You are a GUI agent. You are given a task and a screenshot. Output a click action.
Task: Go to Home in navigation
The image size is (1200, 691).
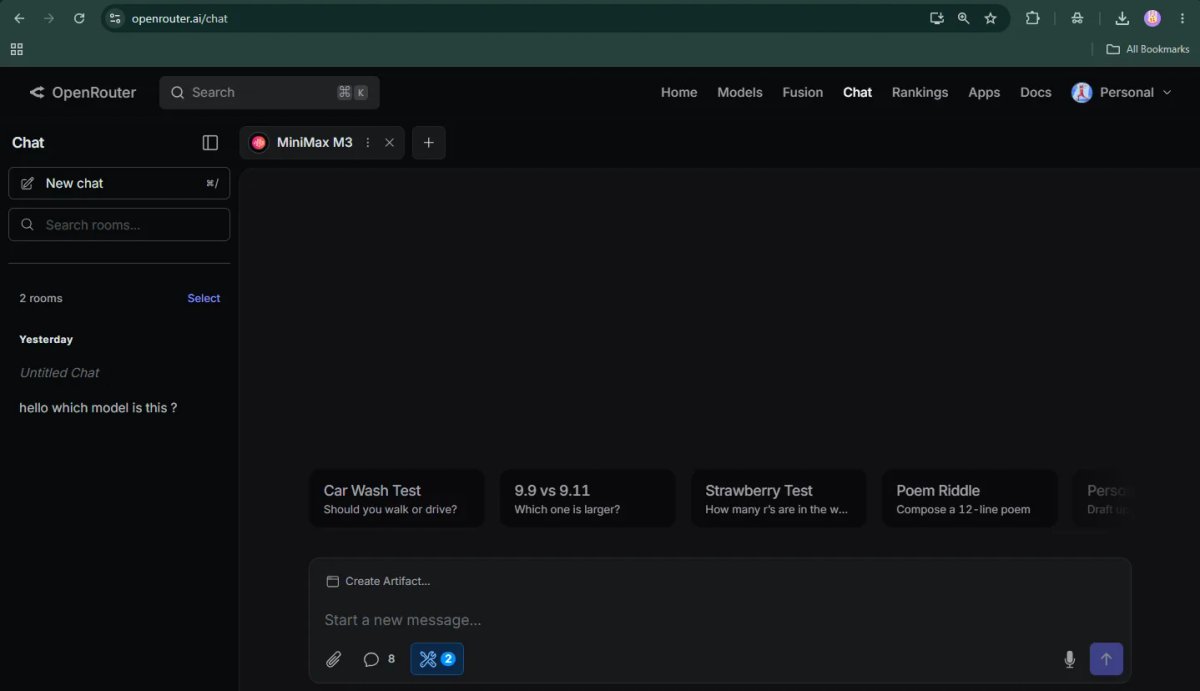pyautogui.click(x=679, y=92)
